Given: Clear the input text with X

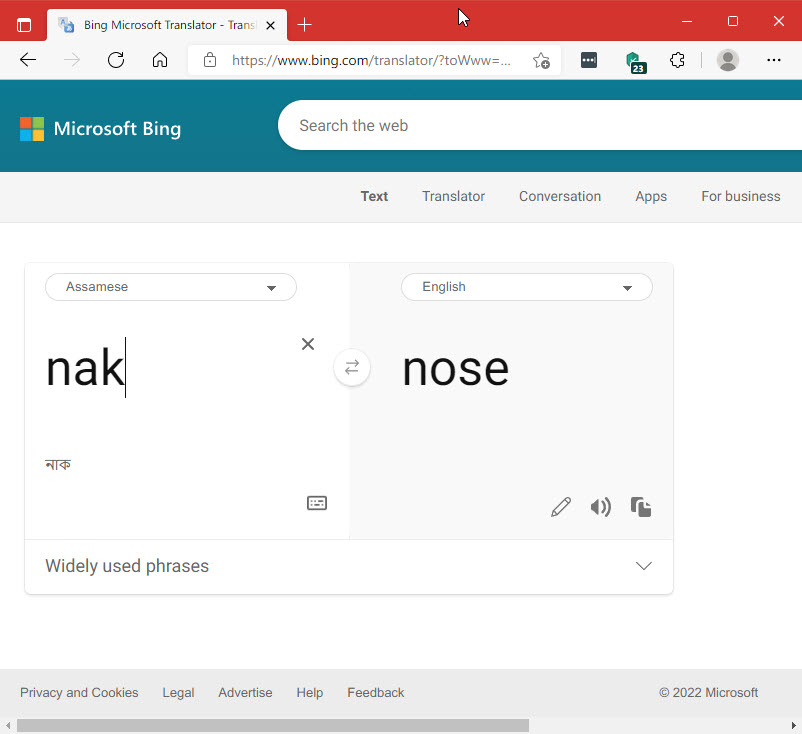Looking at the screenshot, I should click(x=308, y=344).
